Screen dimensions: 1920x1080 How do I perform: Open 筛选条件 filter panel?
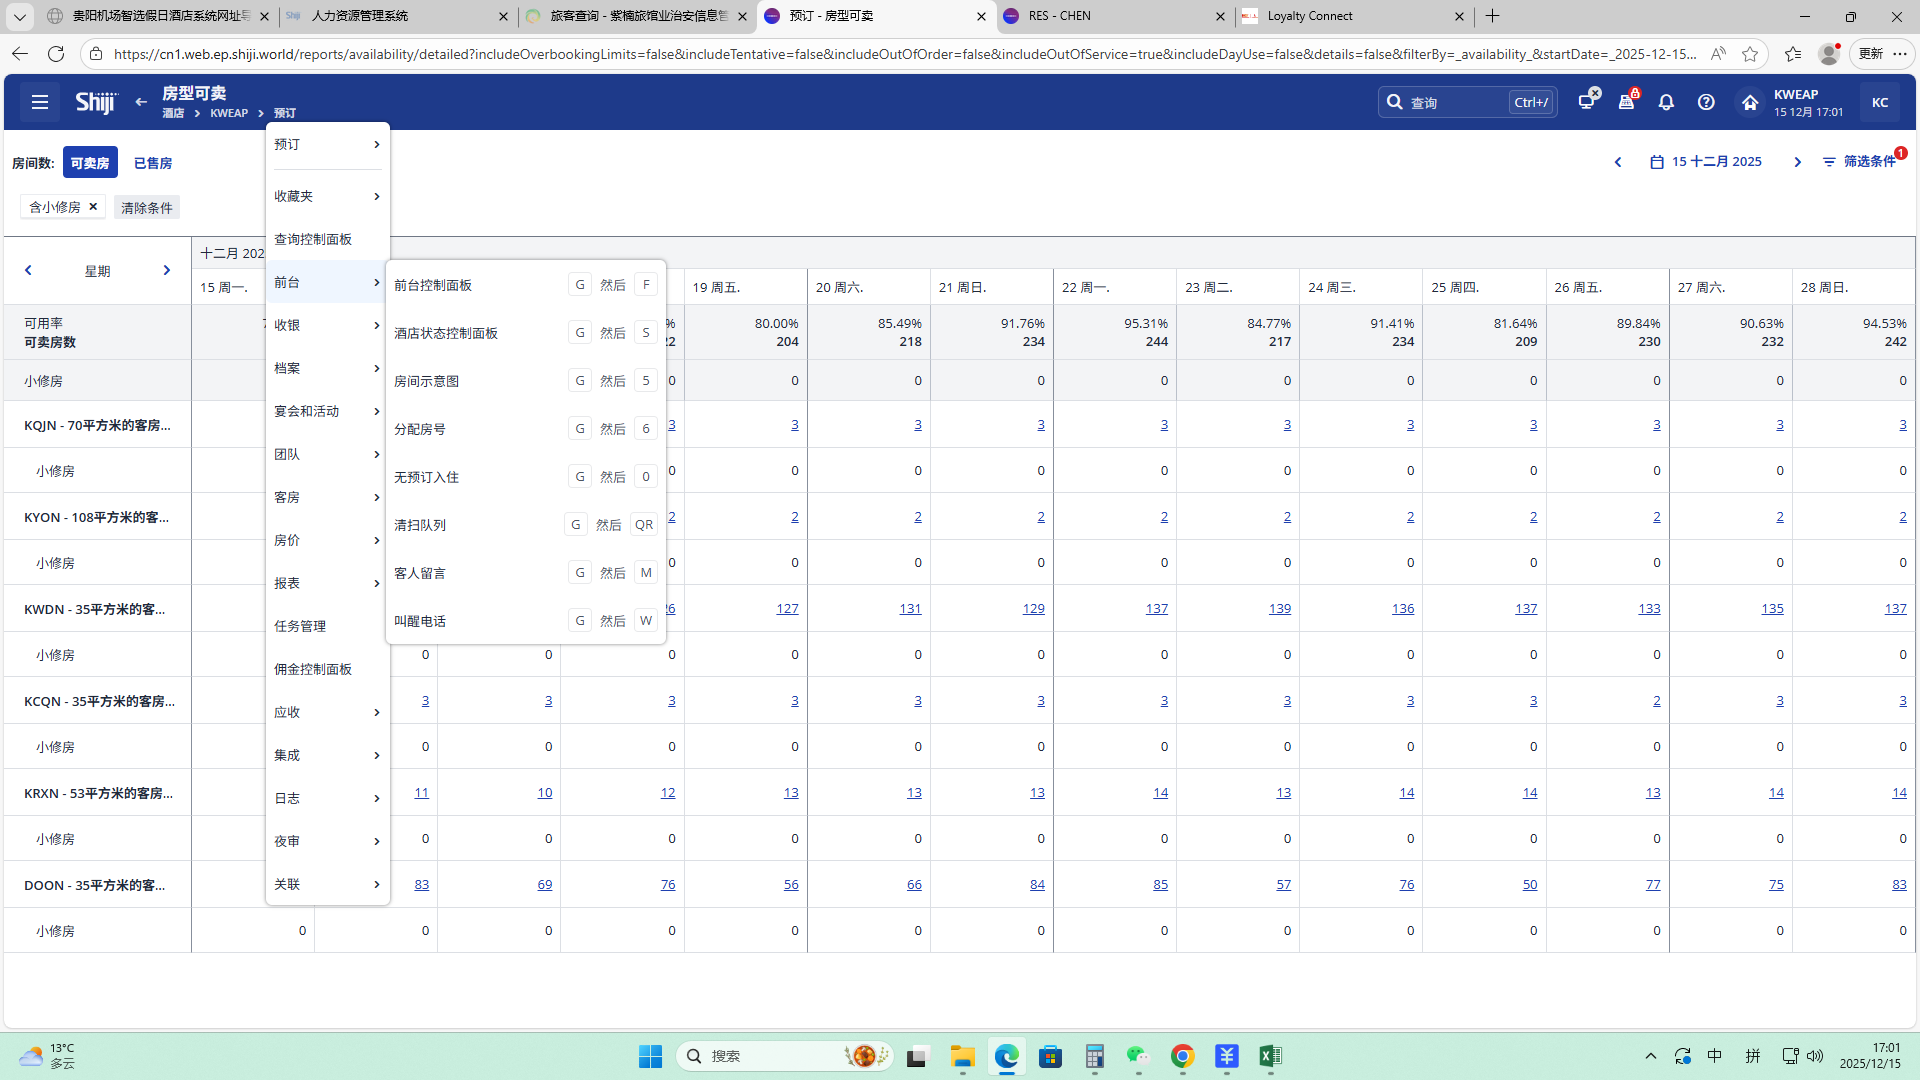[x=1860, y=162]
